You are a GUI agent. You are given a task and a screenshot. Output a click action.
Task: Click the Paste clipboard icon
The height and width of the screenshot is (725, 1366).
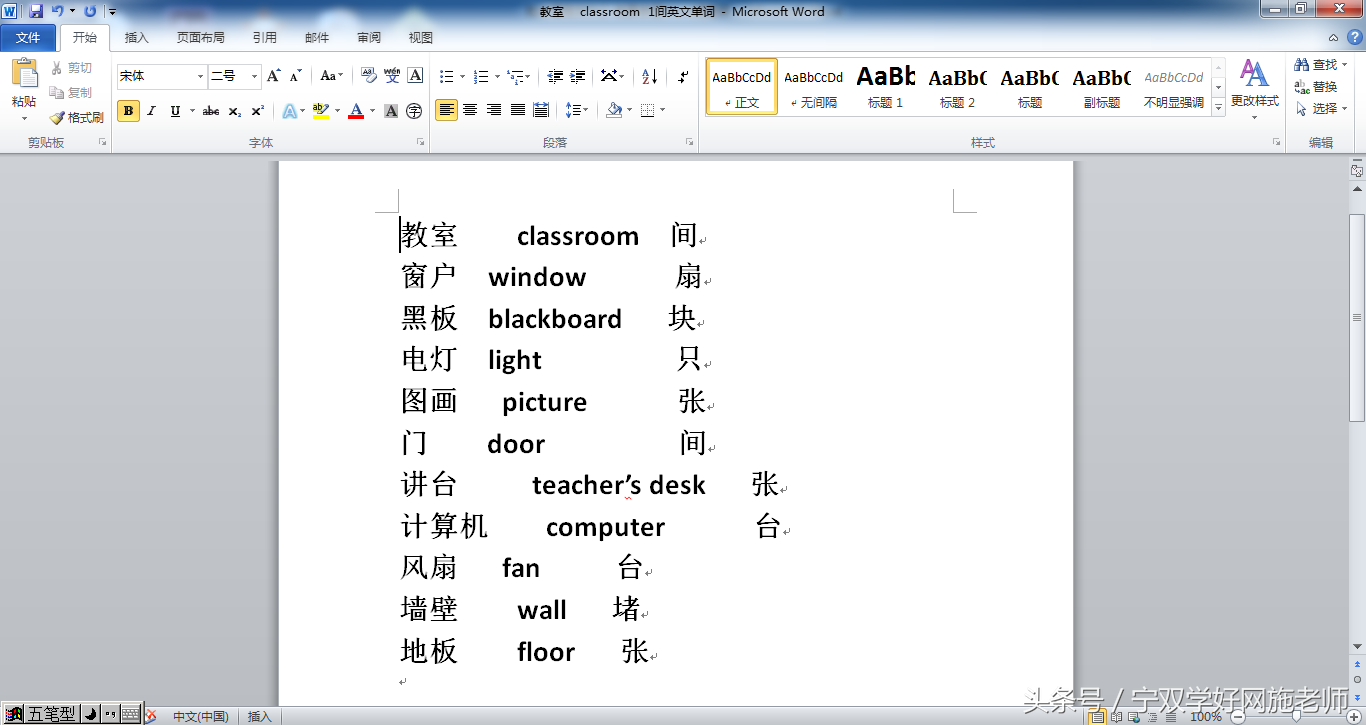click(x=24, y=75)
